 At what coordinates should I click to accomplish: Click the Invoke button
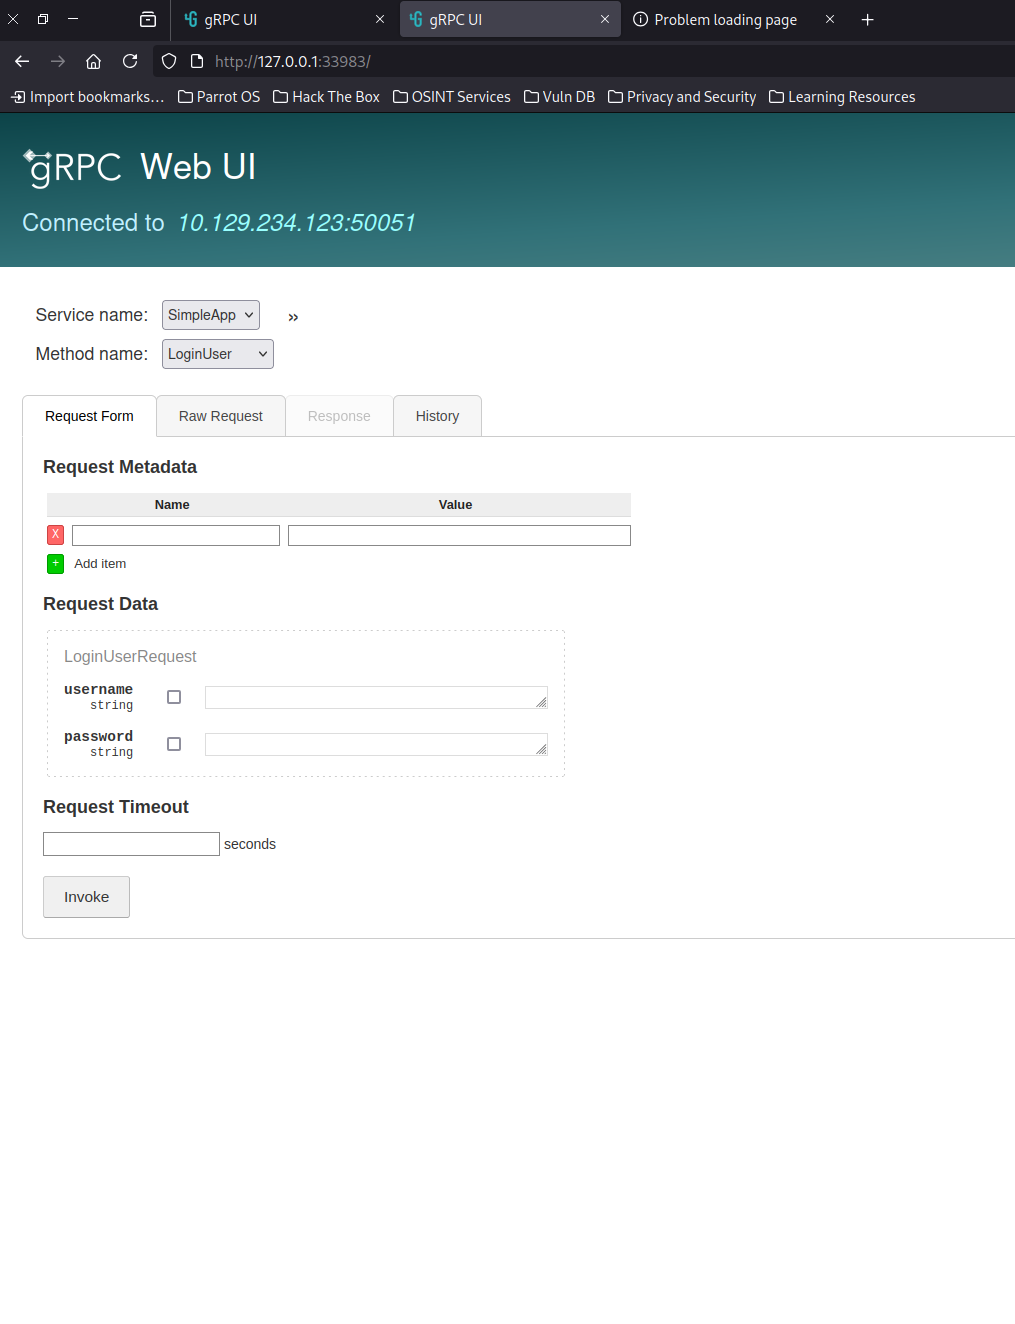[86, 897]
